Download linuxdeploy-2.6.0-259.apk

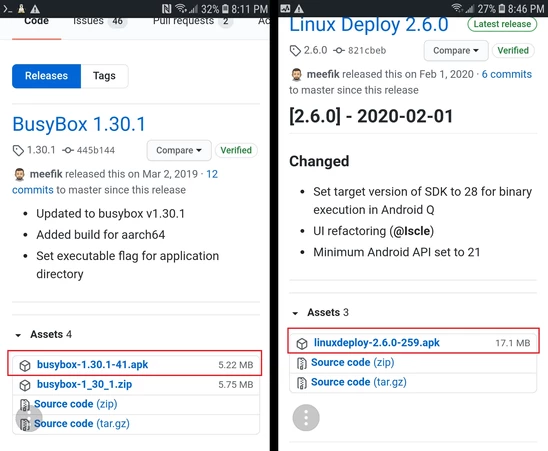(377, 343)
